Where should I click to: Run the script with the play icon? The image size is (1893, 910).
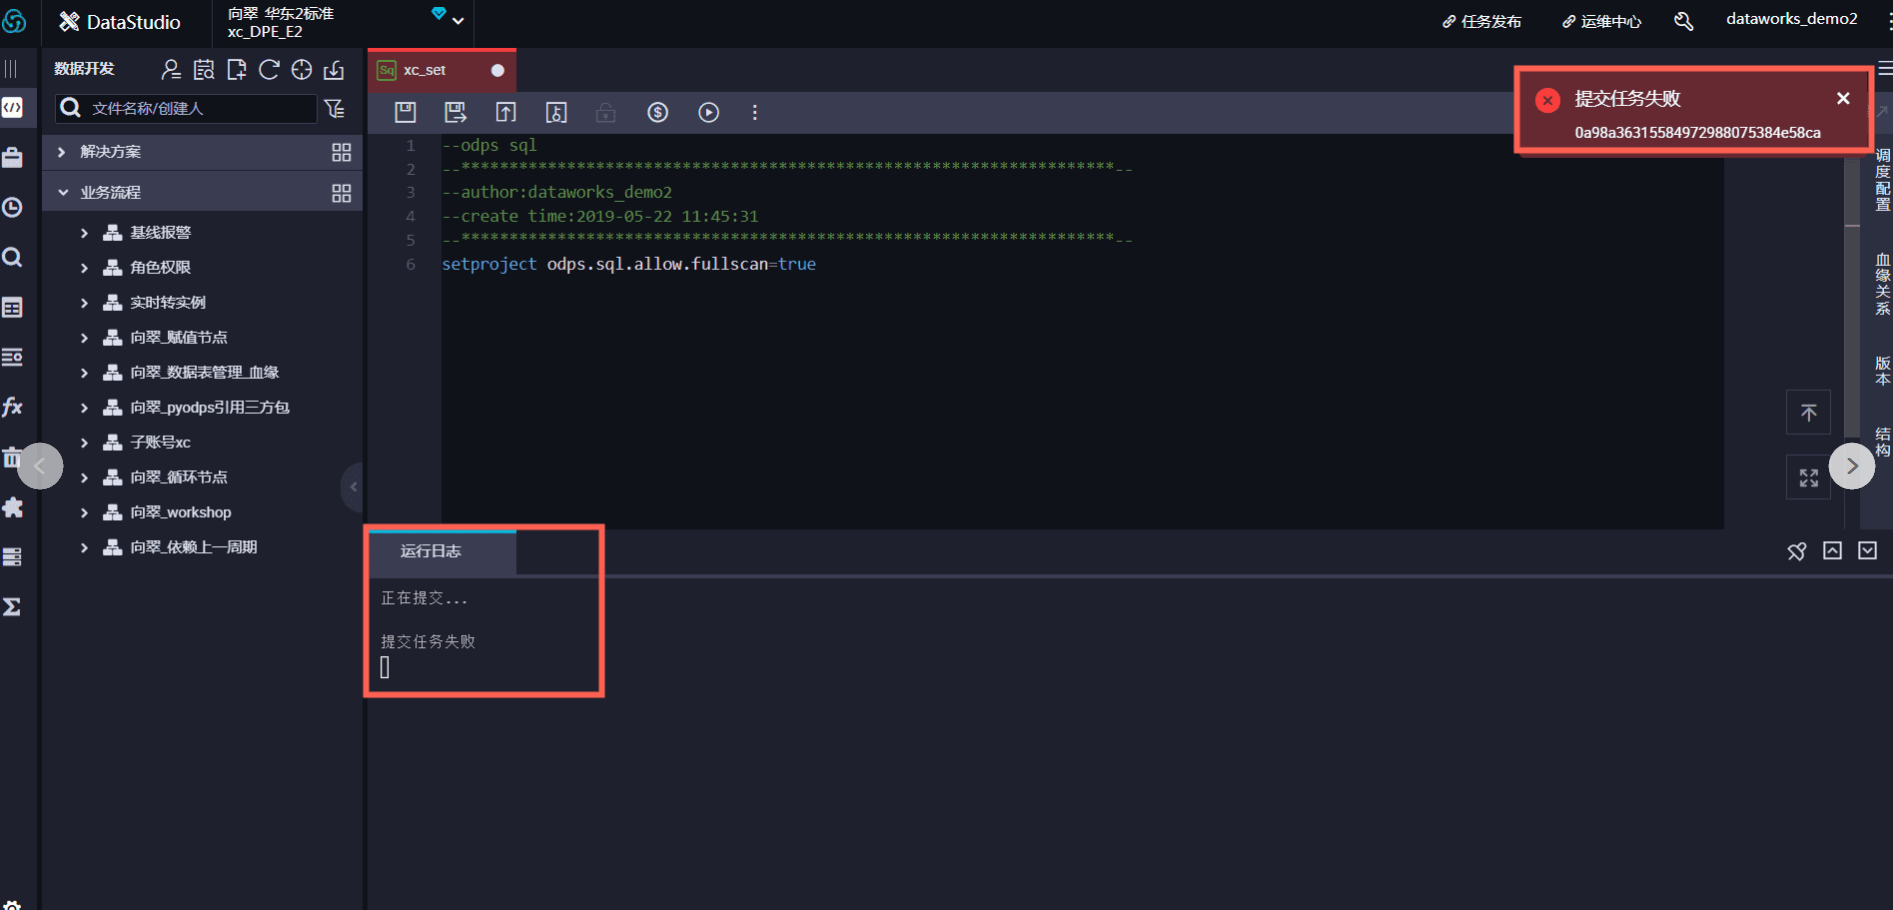coord(708,112)
